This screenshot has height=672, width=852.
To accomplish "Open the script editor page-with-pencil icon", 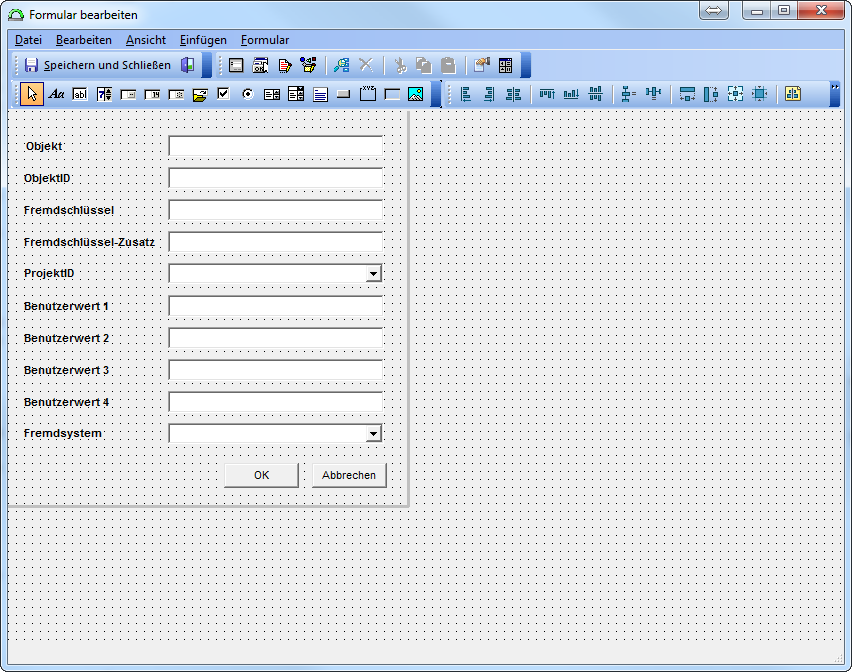I will 285,65.
